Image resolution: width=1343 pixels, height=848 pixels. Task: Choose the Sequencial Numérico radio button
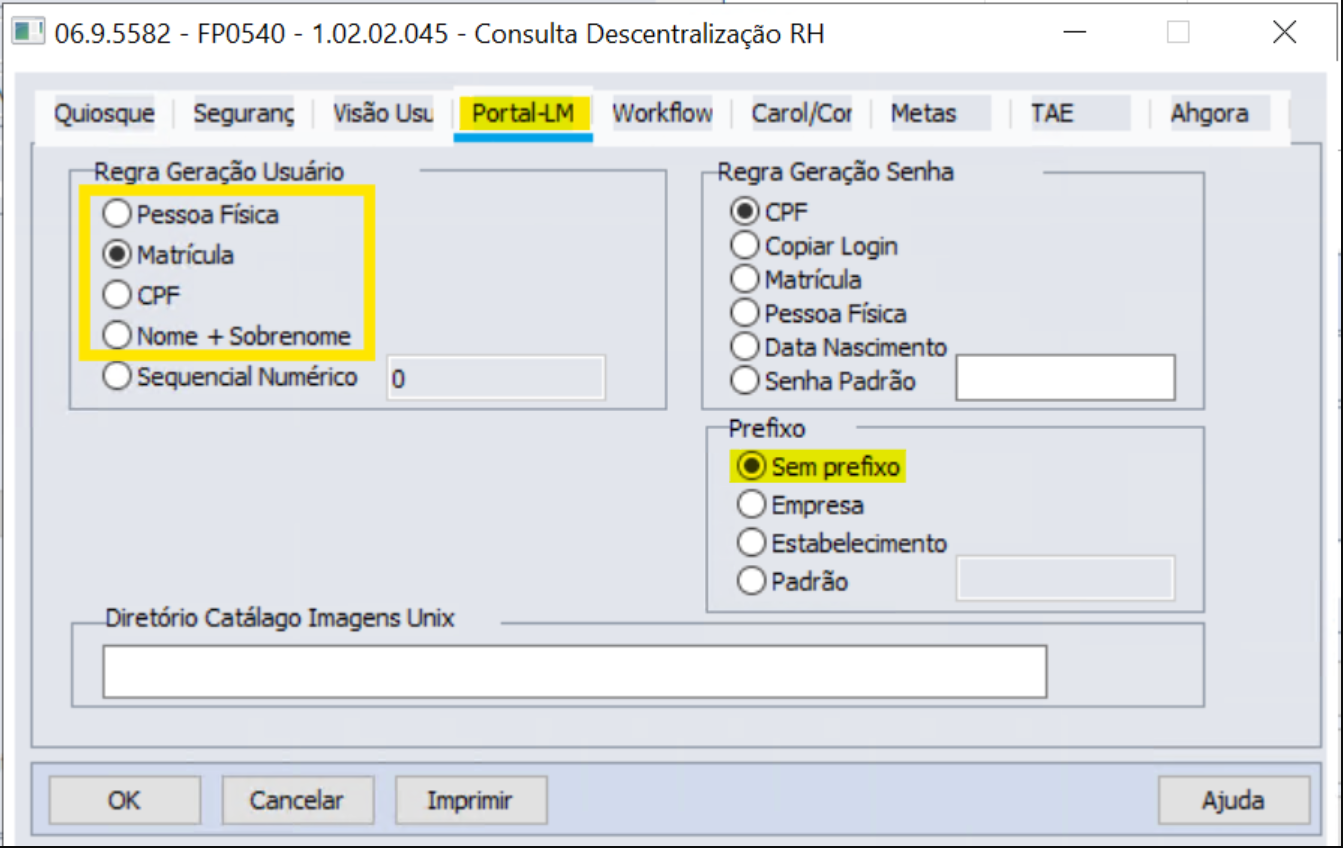118,377
